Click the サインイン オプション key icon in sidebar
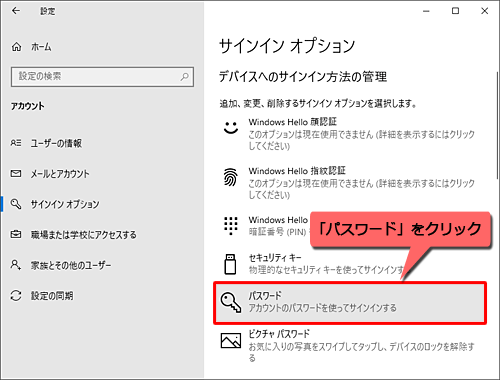The image size is (500, 380). pos(16,204)
